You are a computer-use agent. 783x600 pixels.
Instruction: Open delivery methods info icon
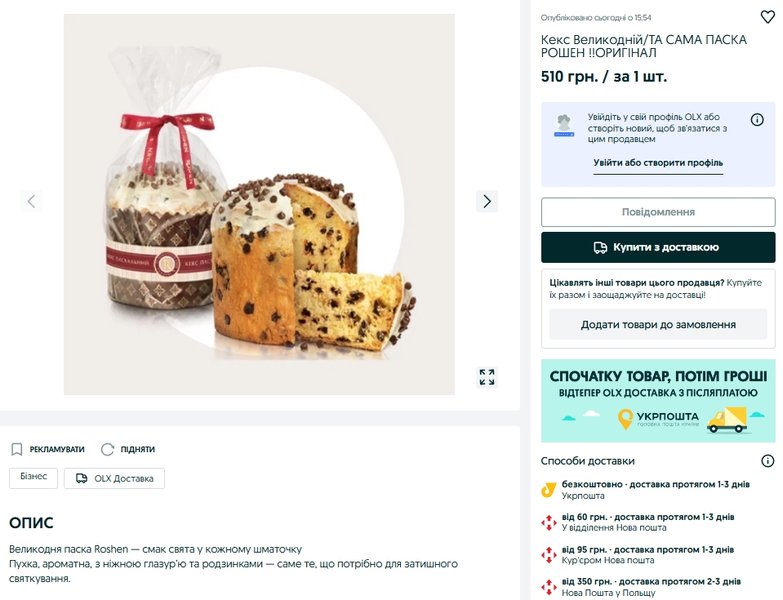point(768,461)
